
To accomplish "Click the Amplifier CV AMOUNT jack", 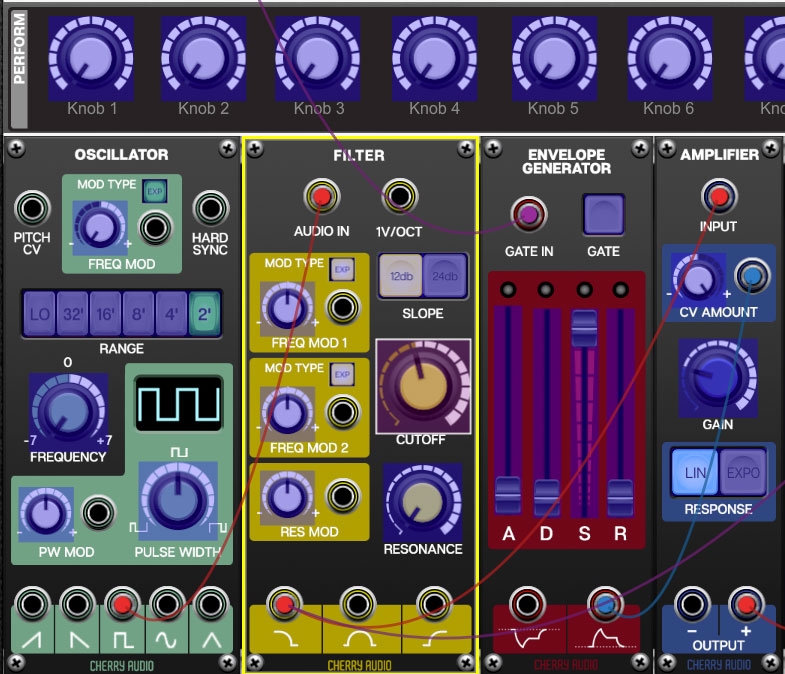I will point(752,276).
